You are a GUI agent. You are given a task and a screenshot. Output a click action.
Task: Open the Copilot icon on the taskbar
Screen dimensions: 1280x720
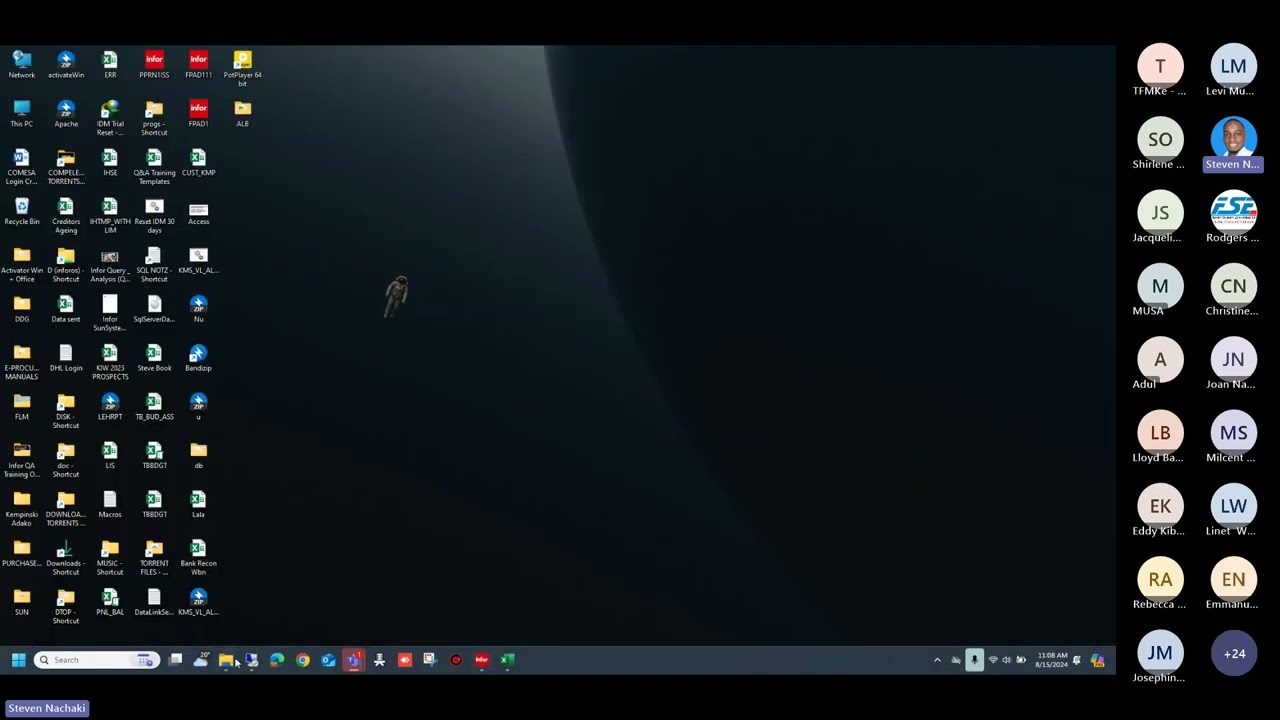[x=1097, y=660]
